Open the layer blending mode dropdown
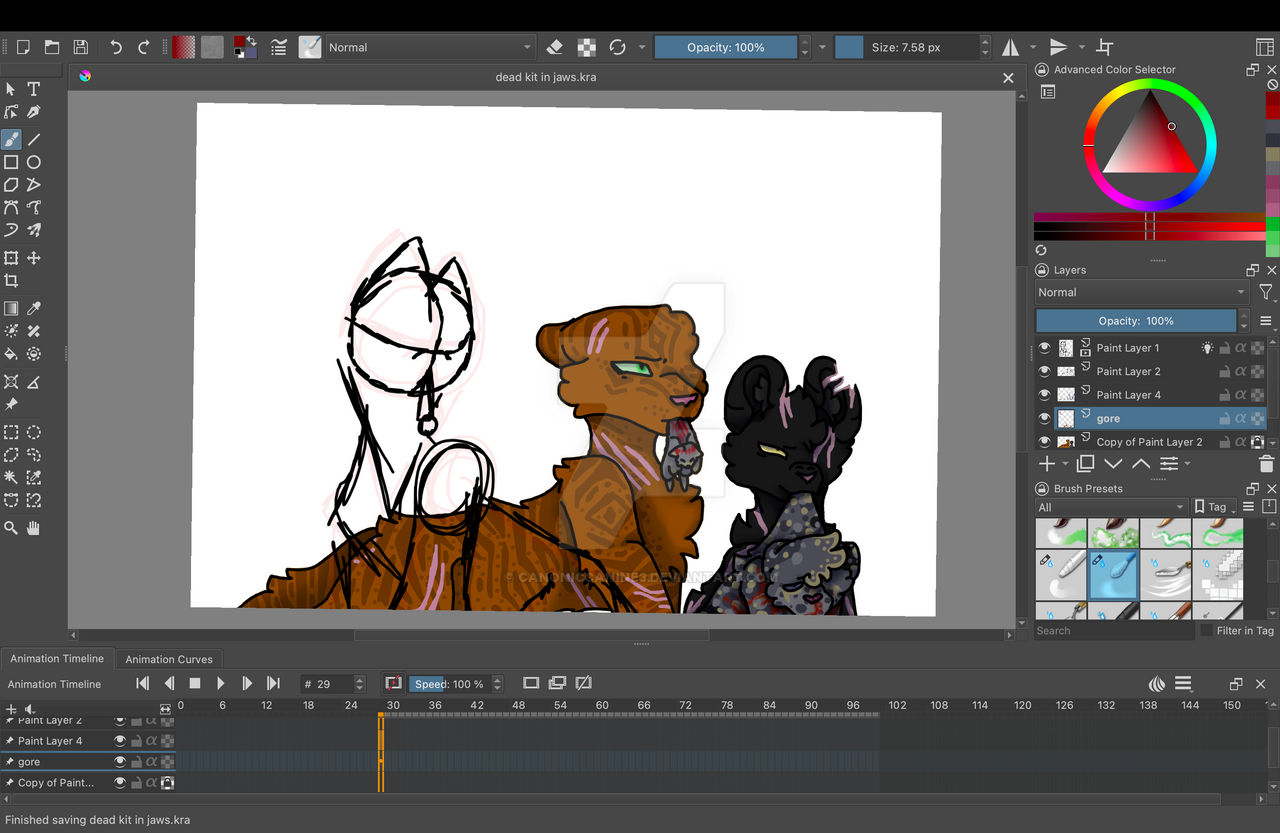This screenshot has width=1280, height=833. coord(1142,292)
